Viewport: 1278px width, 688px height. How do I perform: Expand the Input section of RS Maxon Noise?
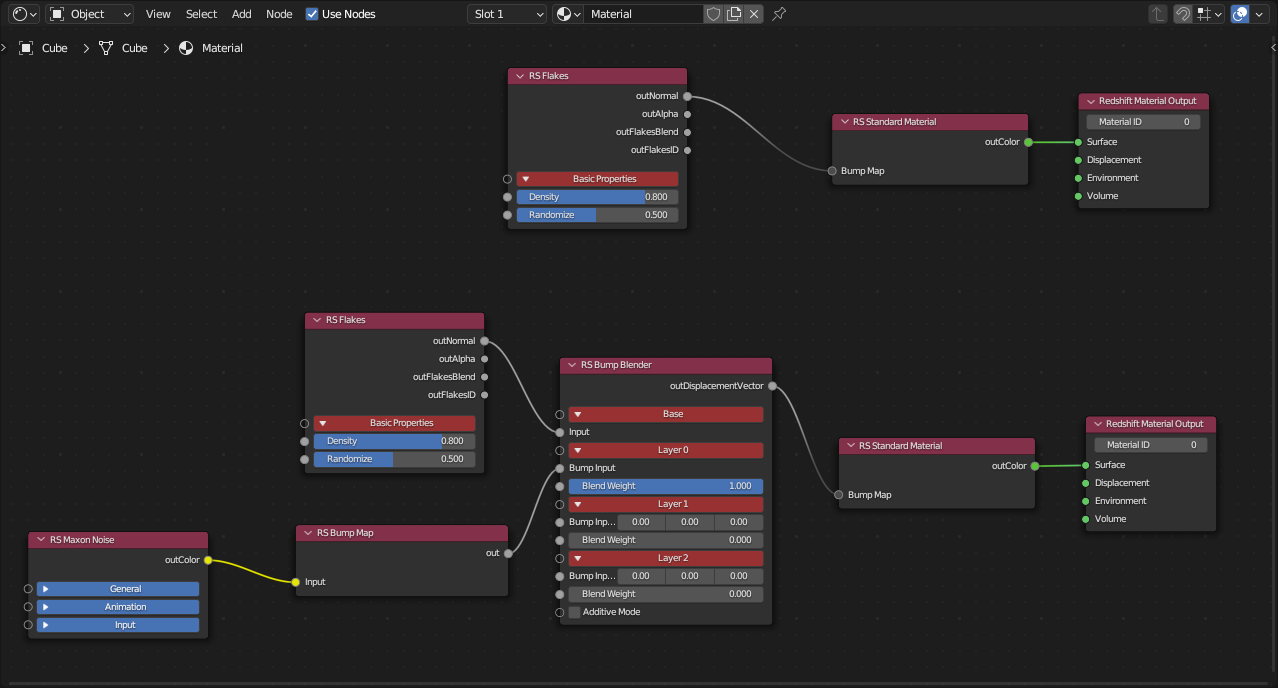118,625
